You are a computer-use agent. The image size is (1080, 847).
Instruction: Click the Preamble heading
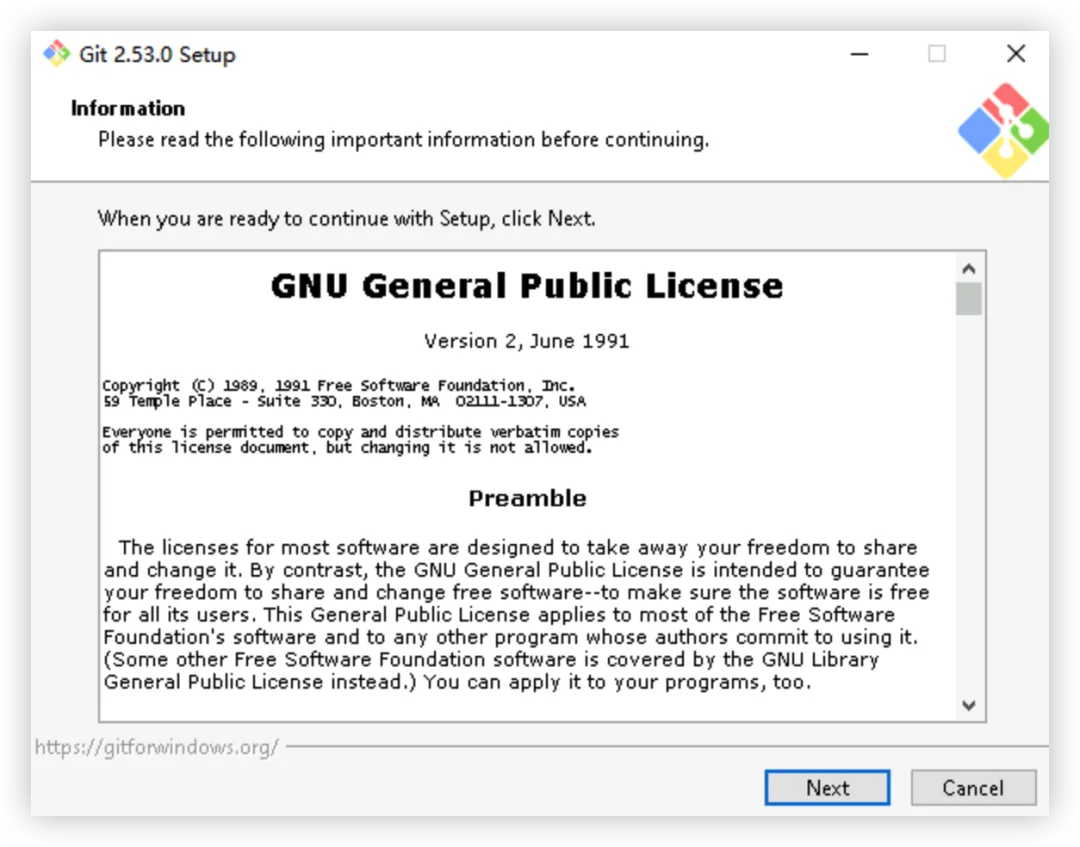coord(527,498)
